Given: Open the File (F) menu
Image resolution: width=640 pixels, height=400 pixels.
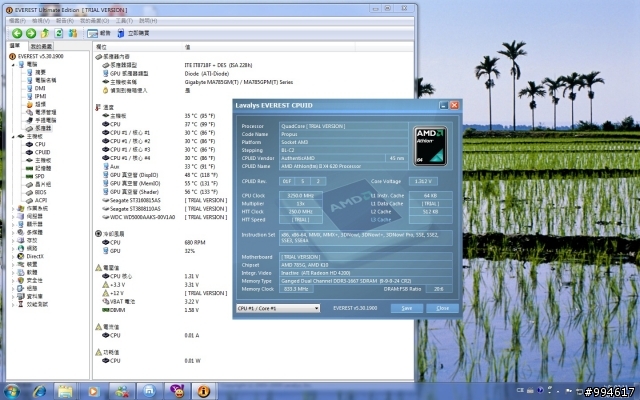Looking at the screenshot, I should coord(18,20).
